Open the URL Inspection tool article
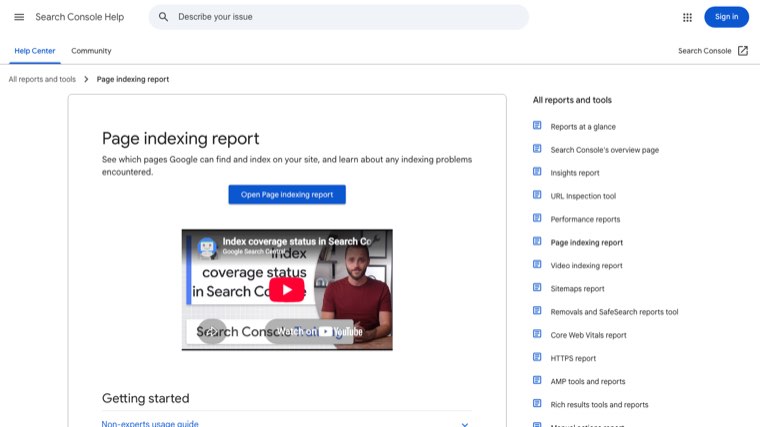The image size is (760, 427). click(x=583, y=196)
